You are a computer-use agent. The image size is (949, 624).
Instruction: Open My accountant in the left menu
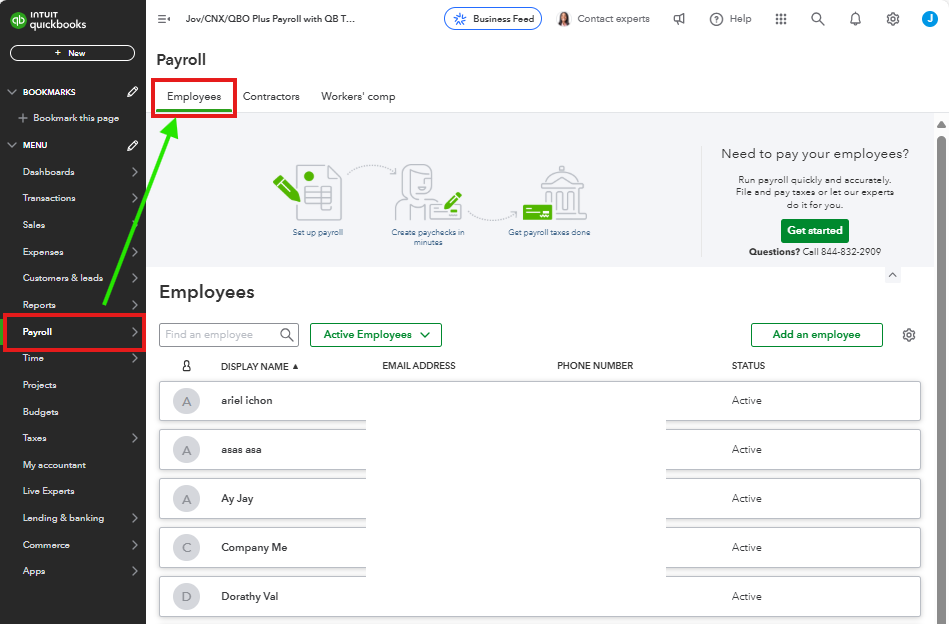coord(54,465)
